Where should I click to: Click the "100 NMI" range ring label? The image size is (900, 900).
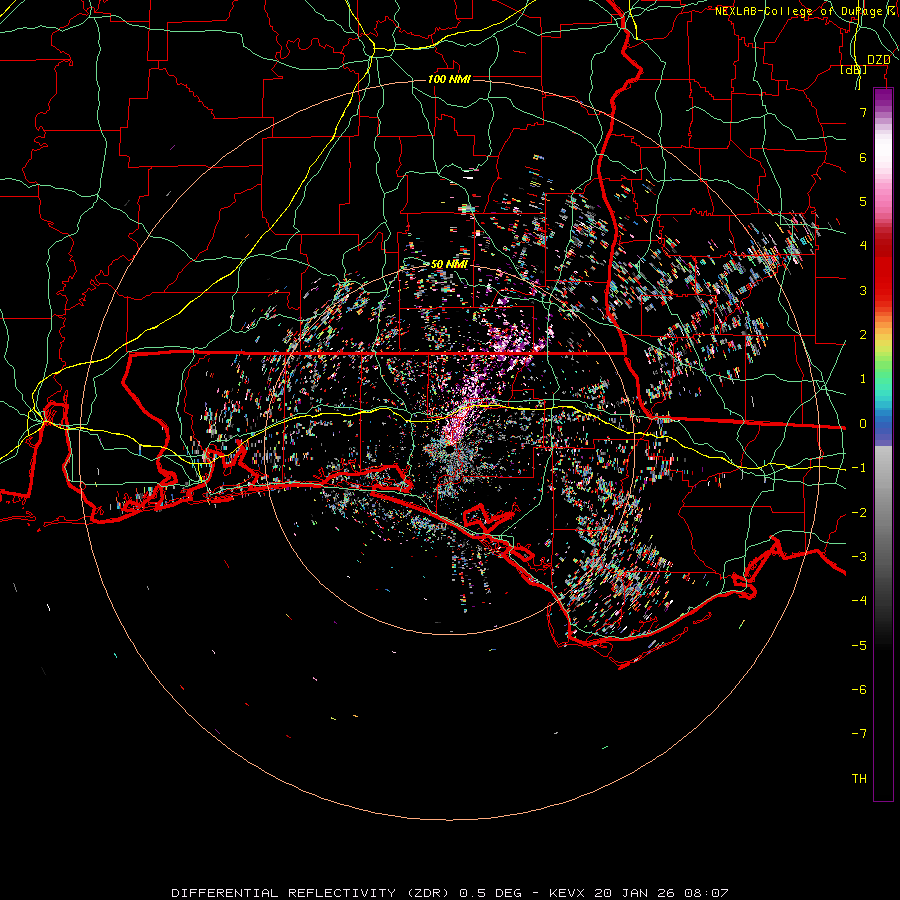click(x=449, y=79)
